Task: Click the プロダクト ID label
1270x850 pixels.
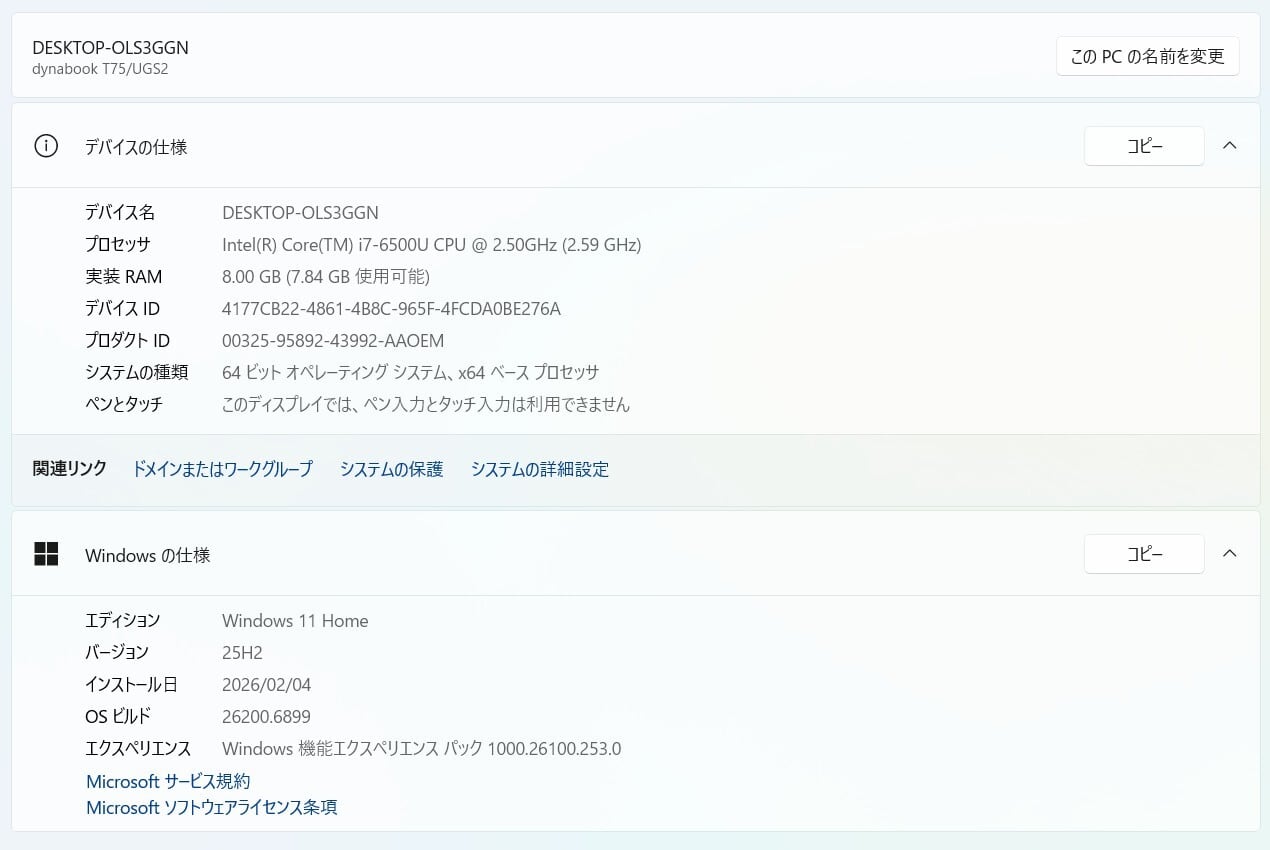Action: point(127,340)
